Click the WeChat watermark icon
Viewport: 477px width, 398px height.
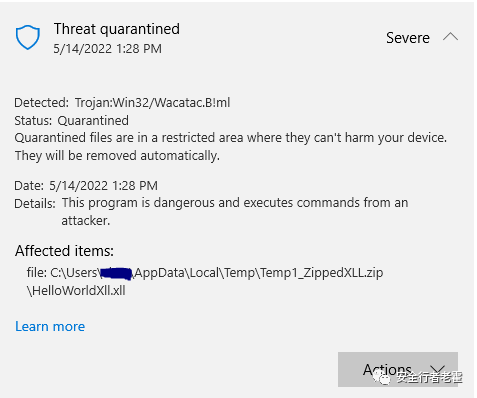pyautogui.click(x=381, y=378)
